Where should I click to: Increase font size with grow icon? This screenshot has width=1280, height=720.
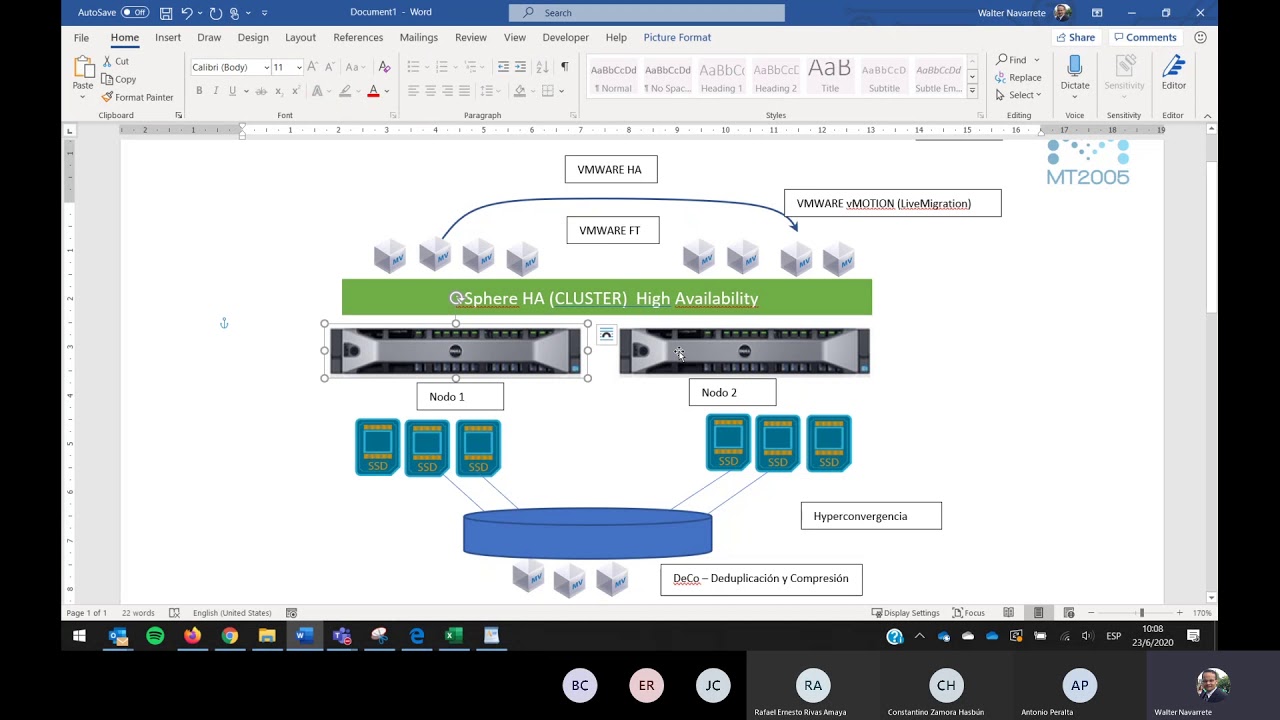pyautogui.click(x=312, y=67)
